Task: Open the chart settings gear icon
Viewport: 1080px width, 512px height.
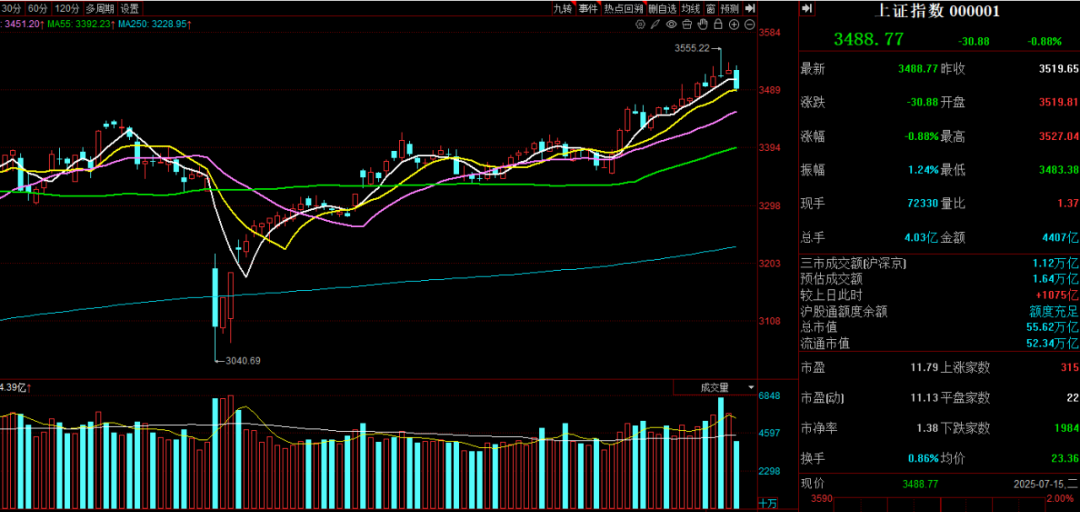Action: tap(640, 24)
